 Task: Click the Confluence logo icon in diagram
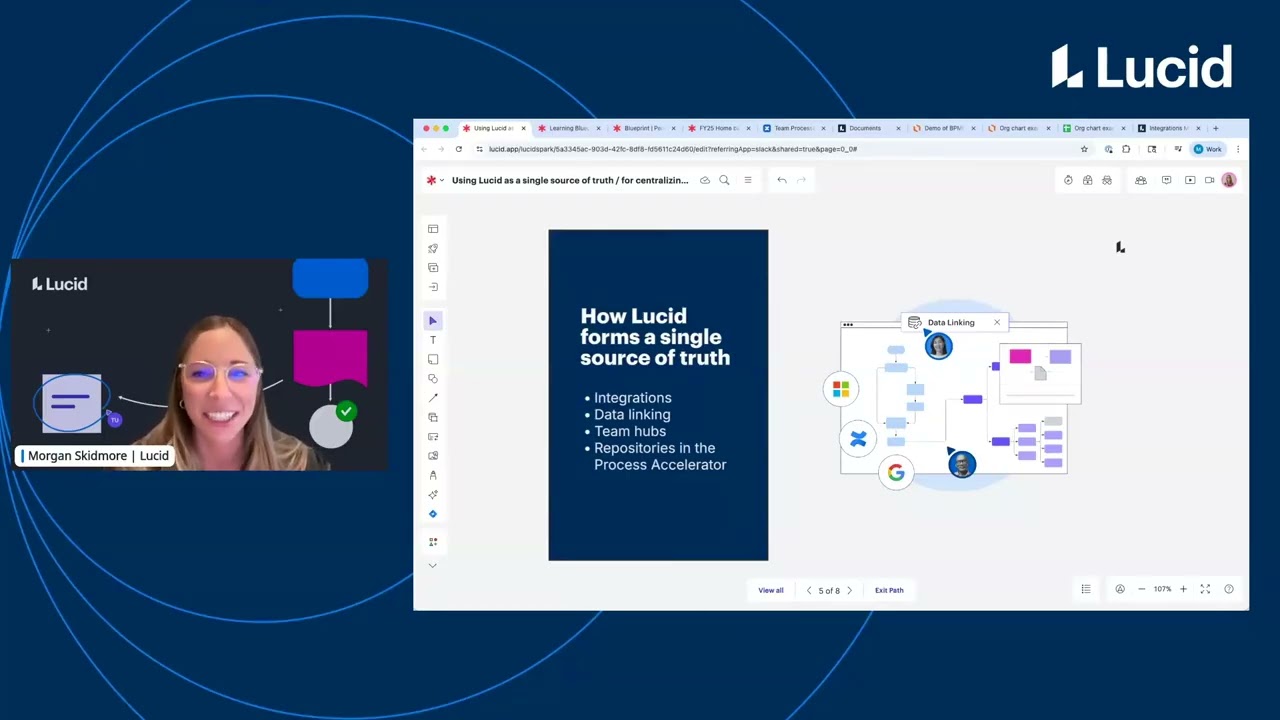click(x=858, y=438)
